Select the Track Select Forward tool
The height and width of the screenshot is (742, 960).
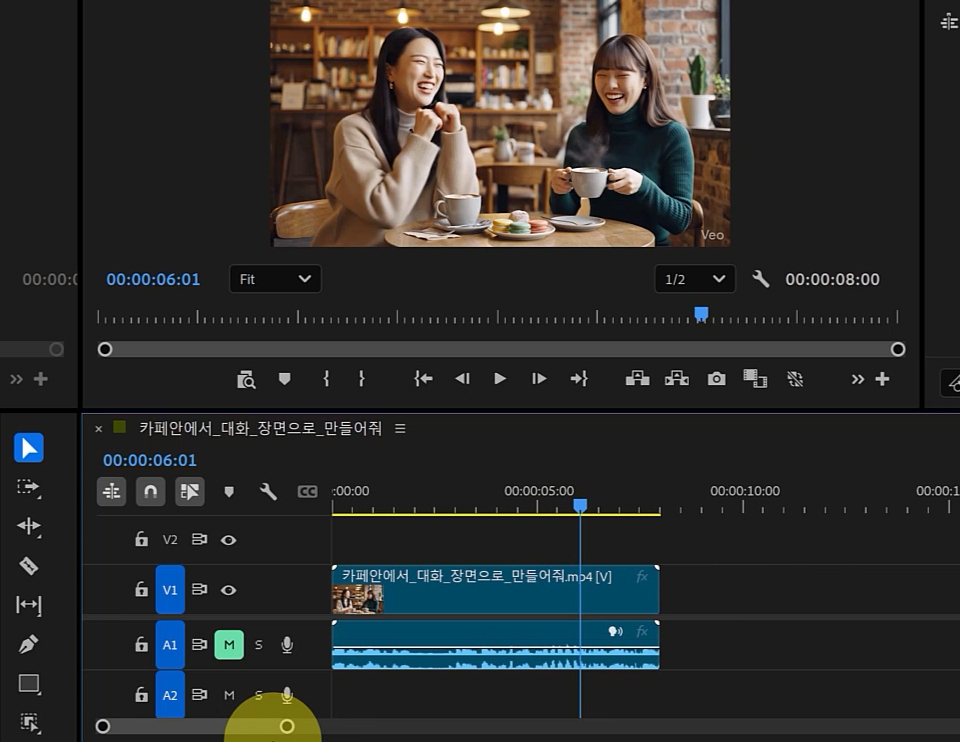pyautogui.click(x=28, y=487)
